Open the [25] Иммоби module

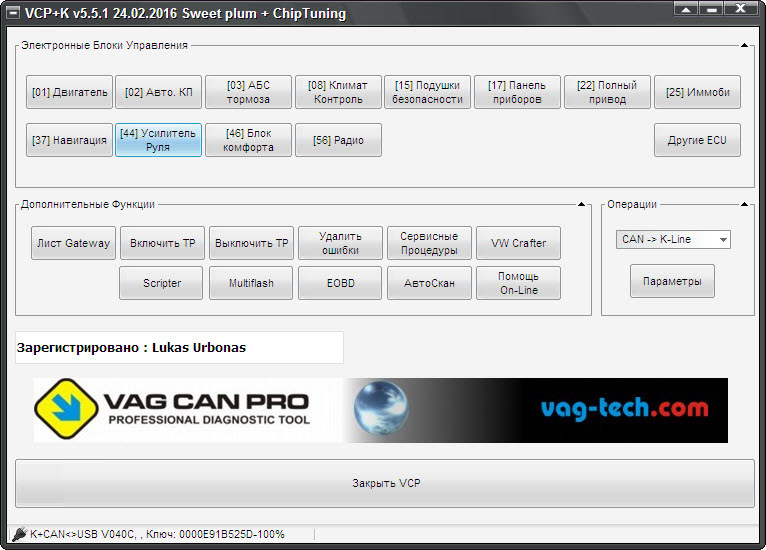[698, 92]
